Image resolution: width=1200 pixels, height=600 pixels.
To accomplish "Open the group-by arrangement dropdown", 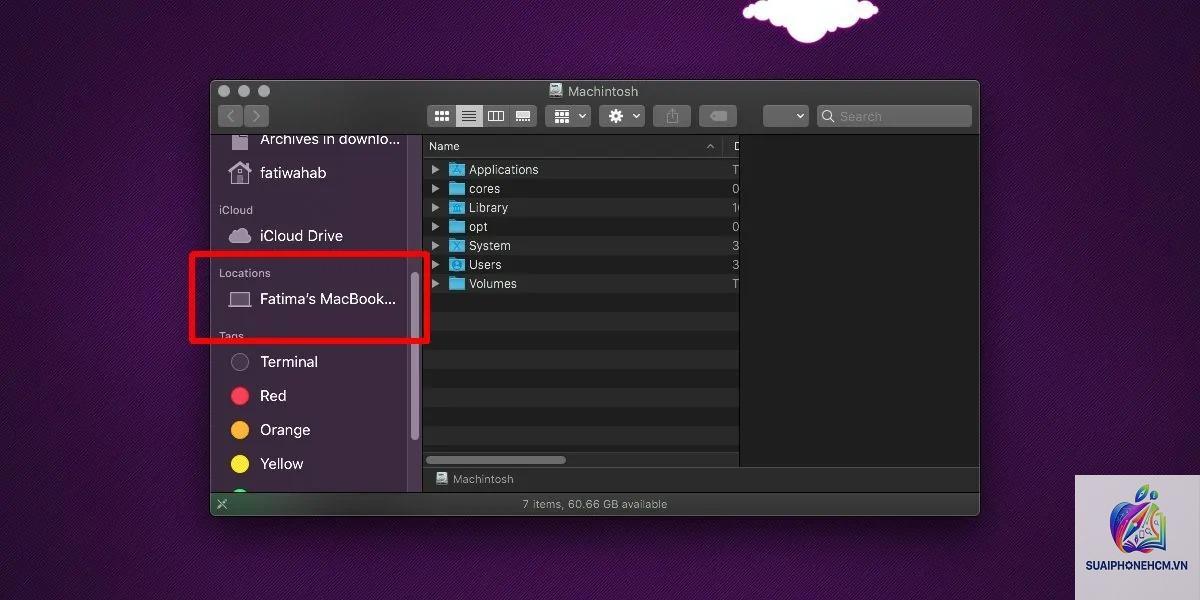I will pyautogui.click(x=569, y=116).
